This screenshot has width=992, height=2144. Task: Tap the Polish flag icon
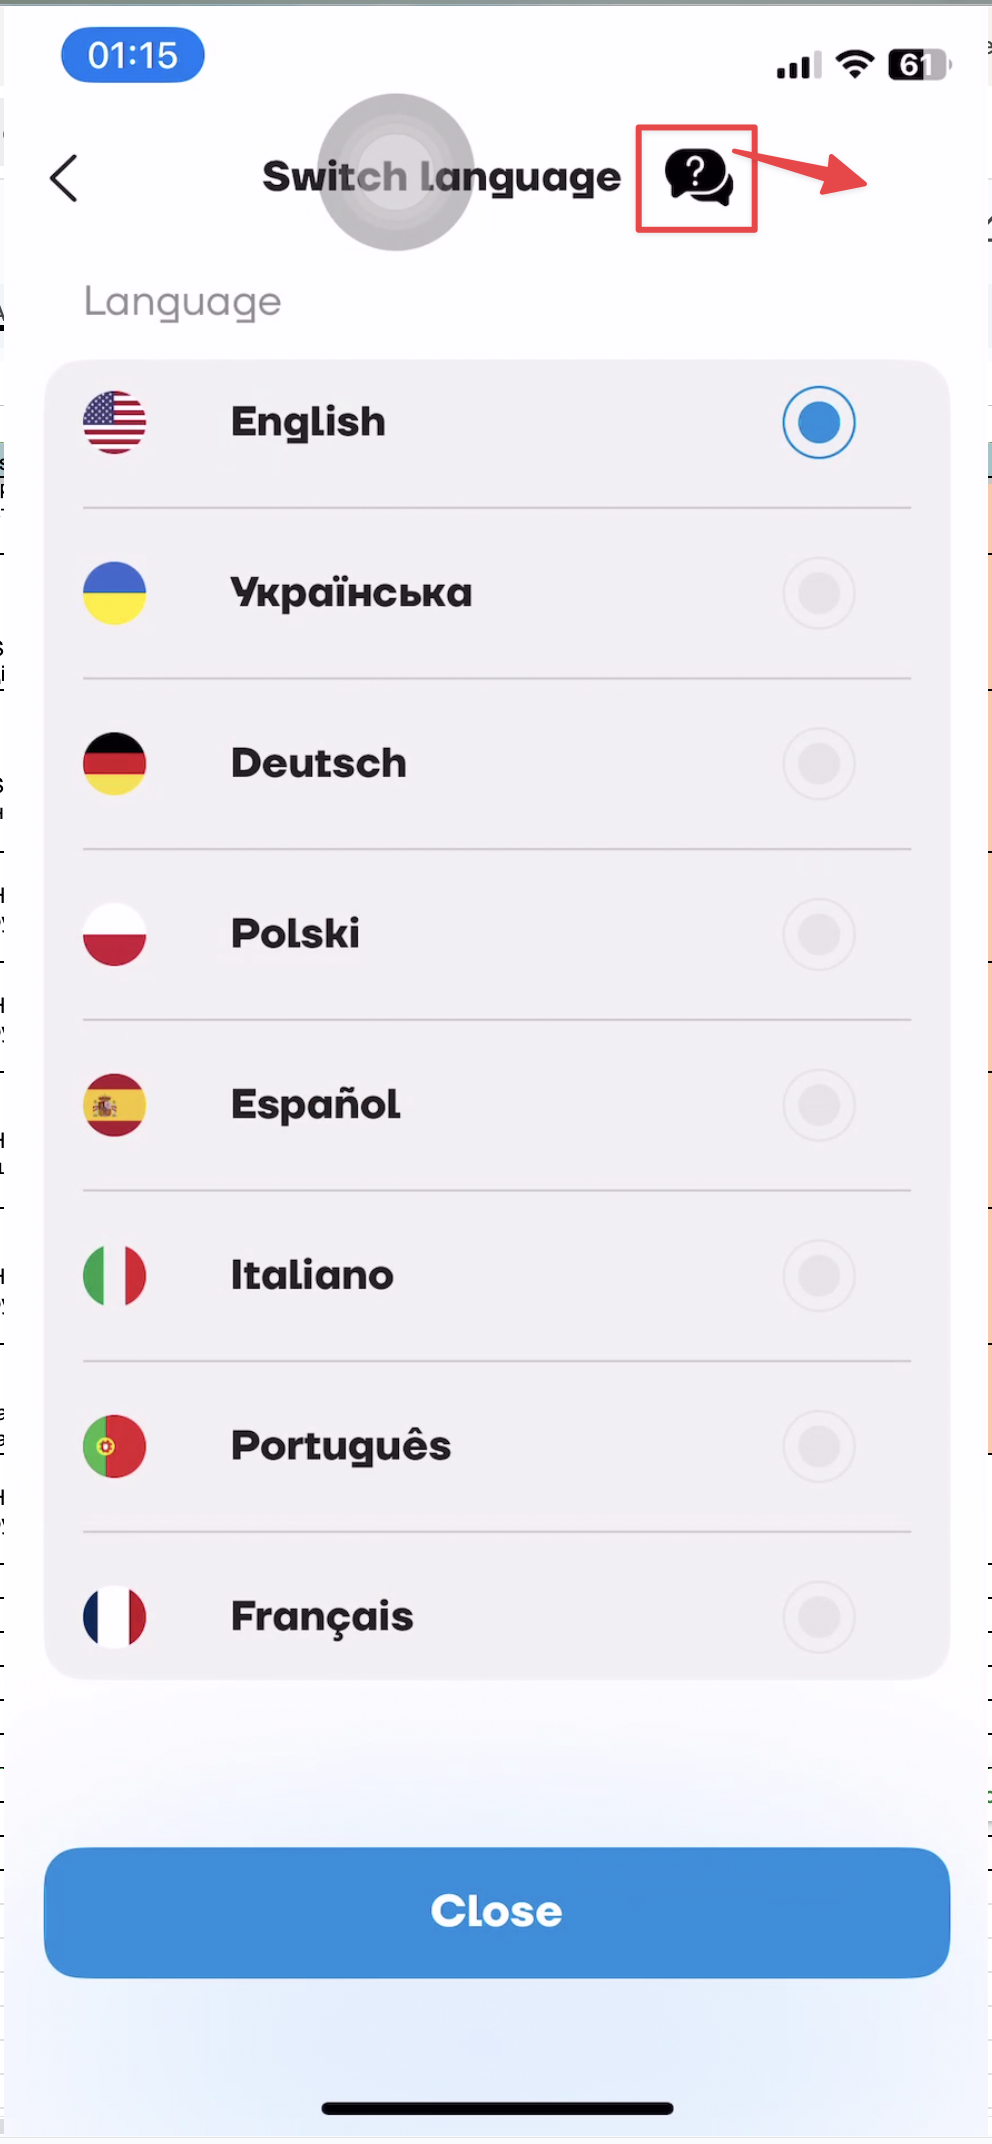pos(114,934)
